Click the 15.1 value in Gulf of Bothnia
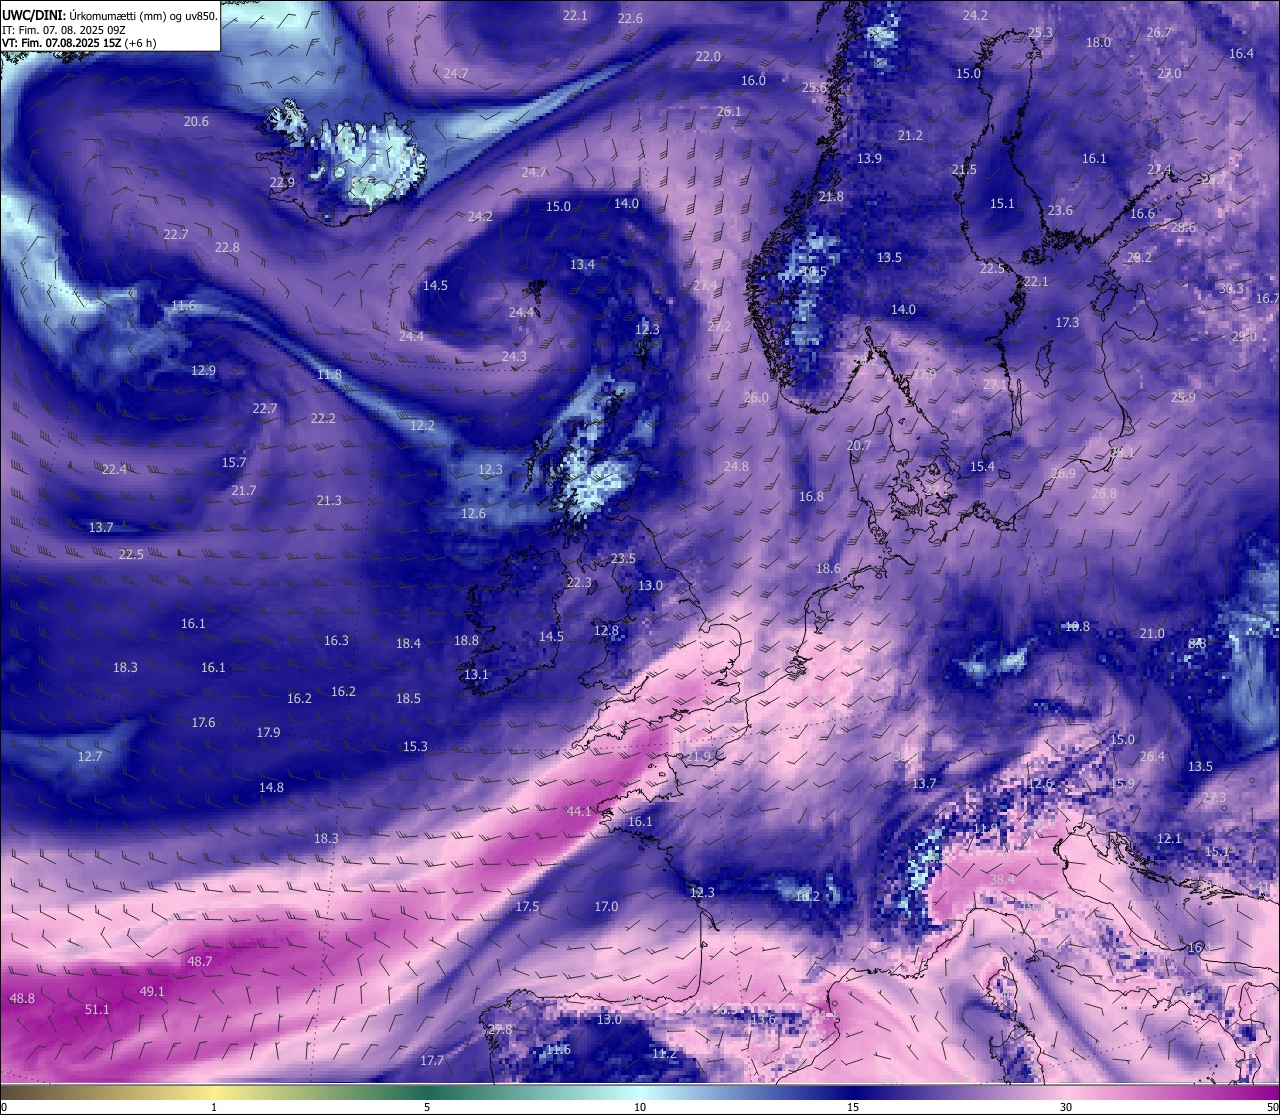Viewport: 1280px width, 1115px height. click(x=1002, y=203)
